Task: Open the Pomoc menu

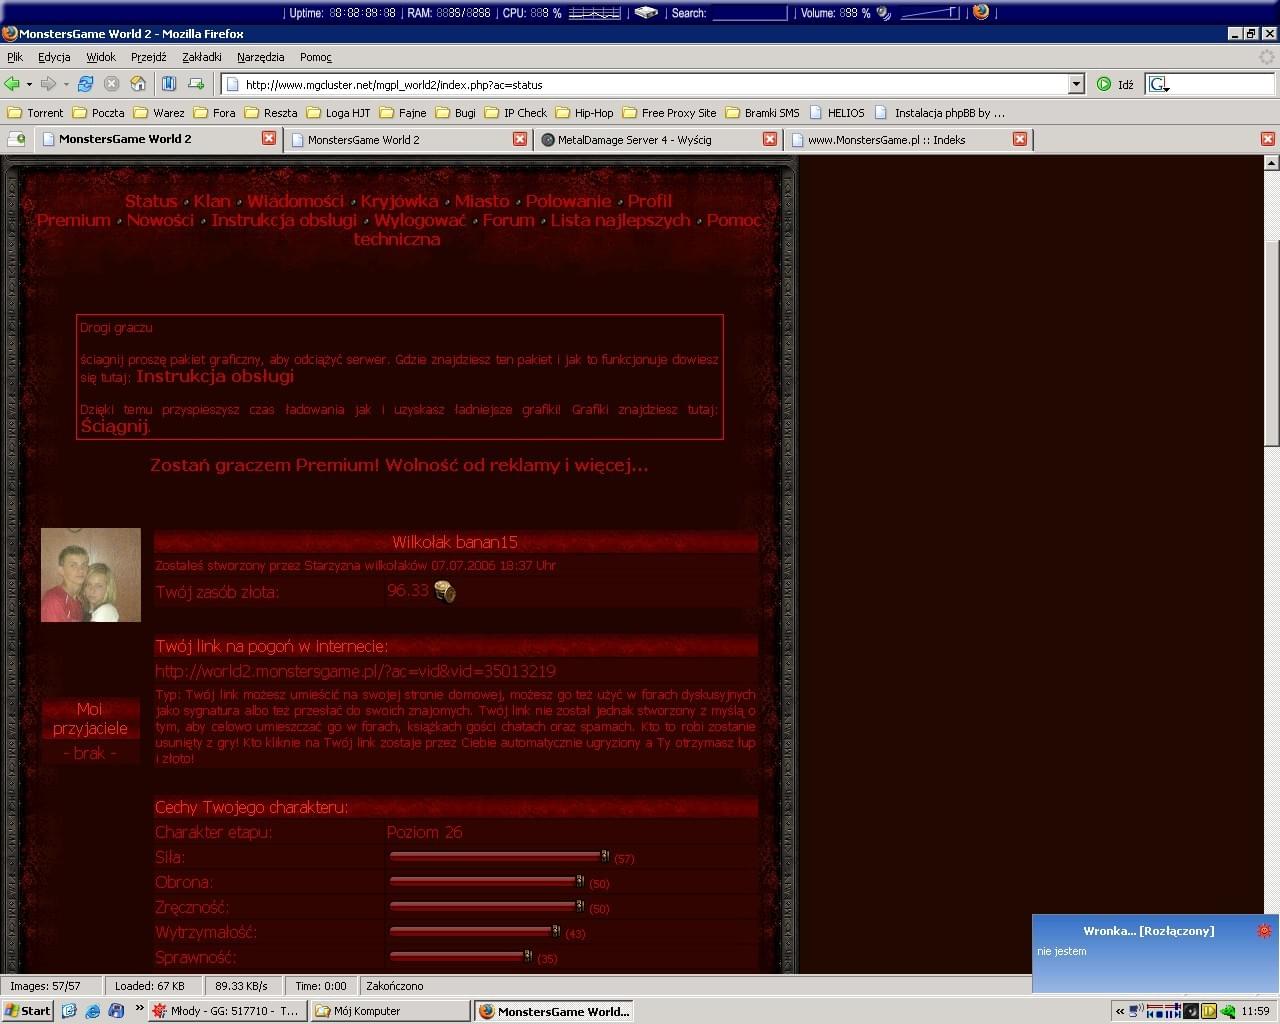Action: 316,57
